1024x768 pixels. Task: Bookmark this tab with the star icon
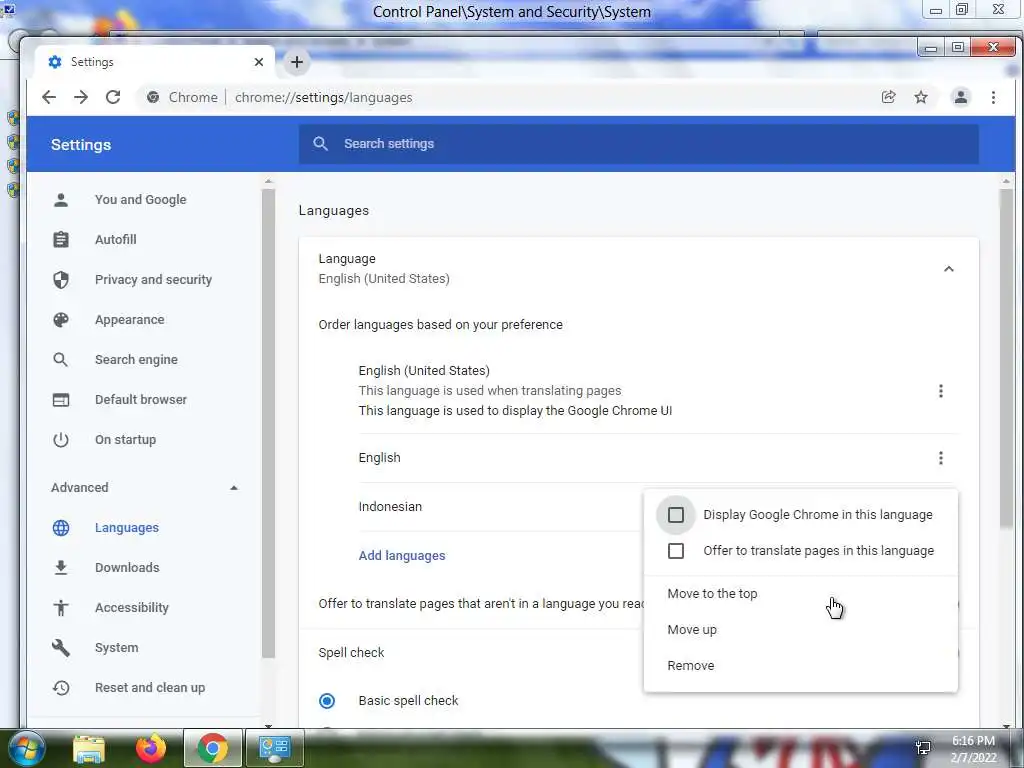pyautogui.click(x=921, y=97)
